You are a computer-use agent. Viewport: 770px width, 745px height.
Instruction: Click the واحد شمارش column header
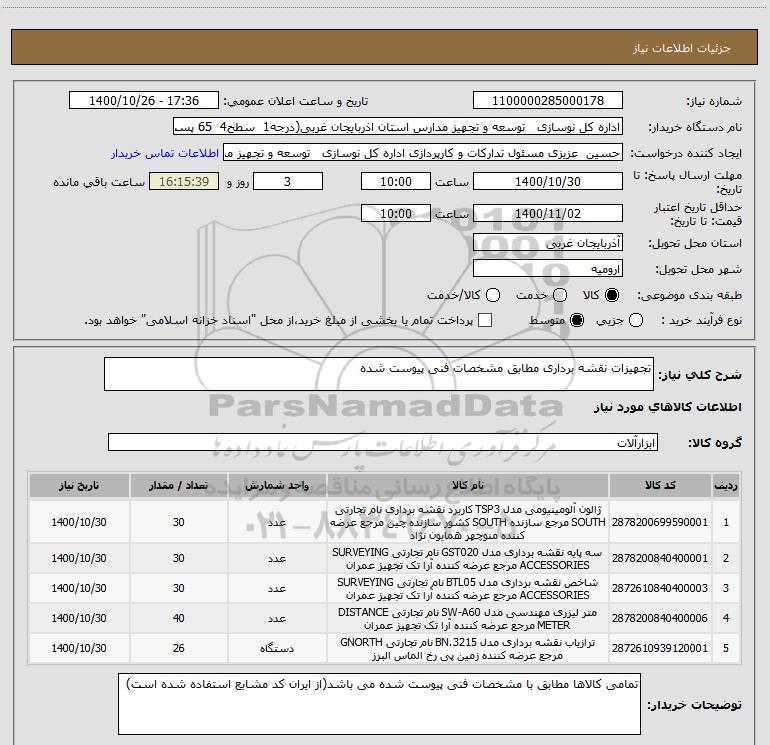coord(277,486)
